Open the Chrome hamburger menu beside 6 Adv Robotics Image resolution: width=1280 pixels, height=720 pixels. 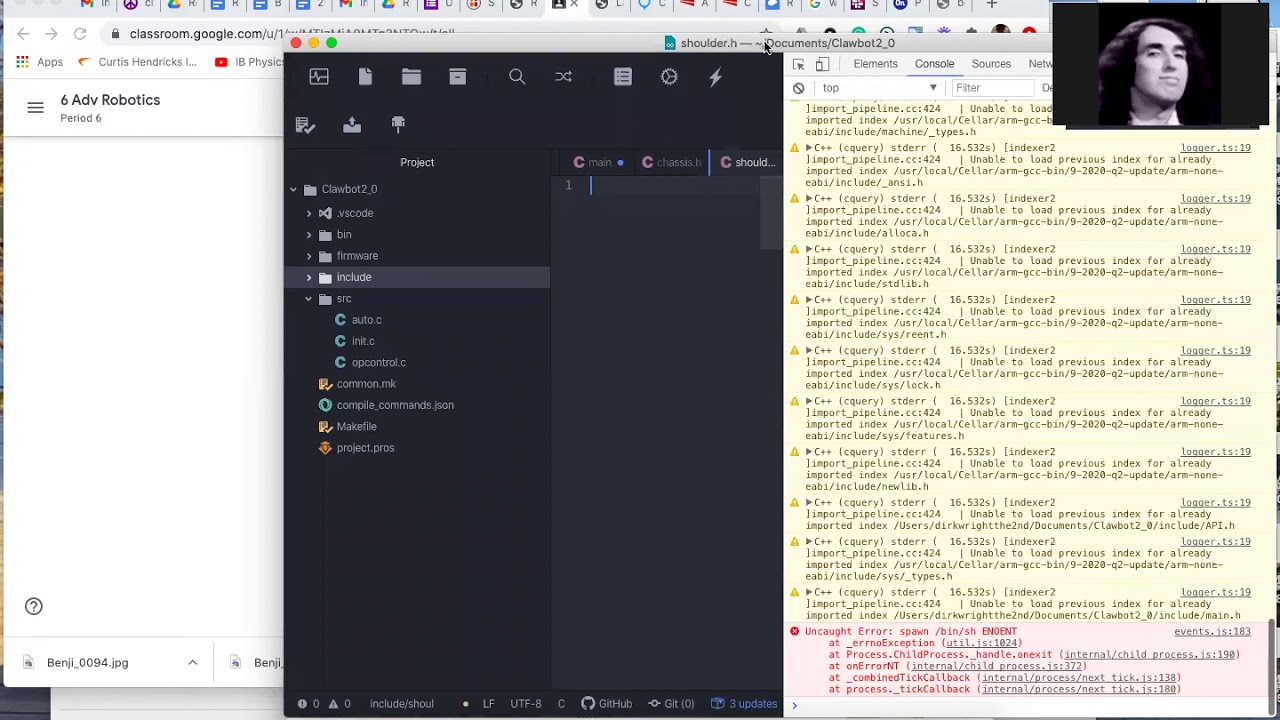[35, 108]
